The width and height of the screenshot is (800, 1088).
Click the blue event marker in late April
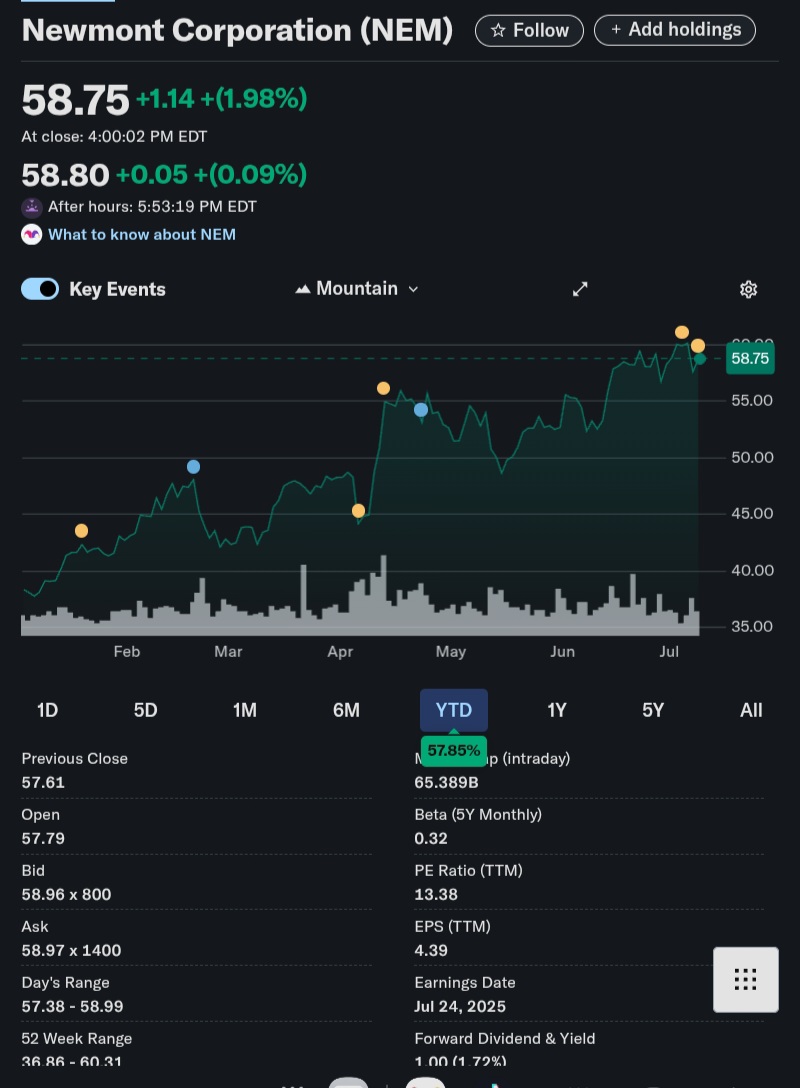pyautogui.click(x=420, y=409)
